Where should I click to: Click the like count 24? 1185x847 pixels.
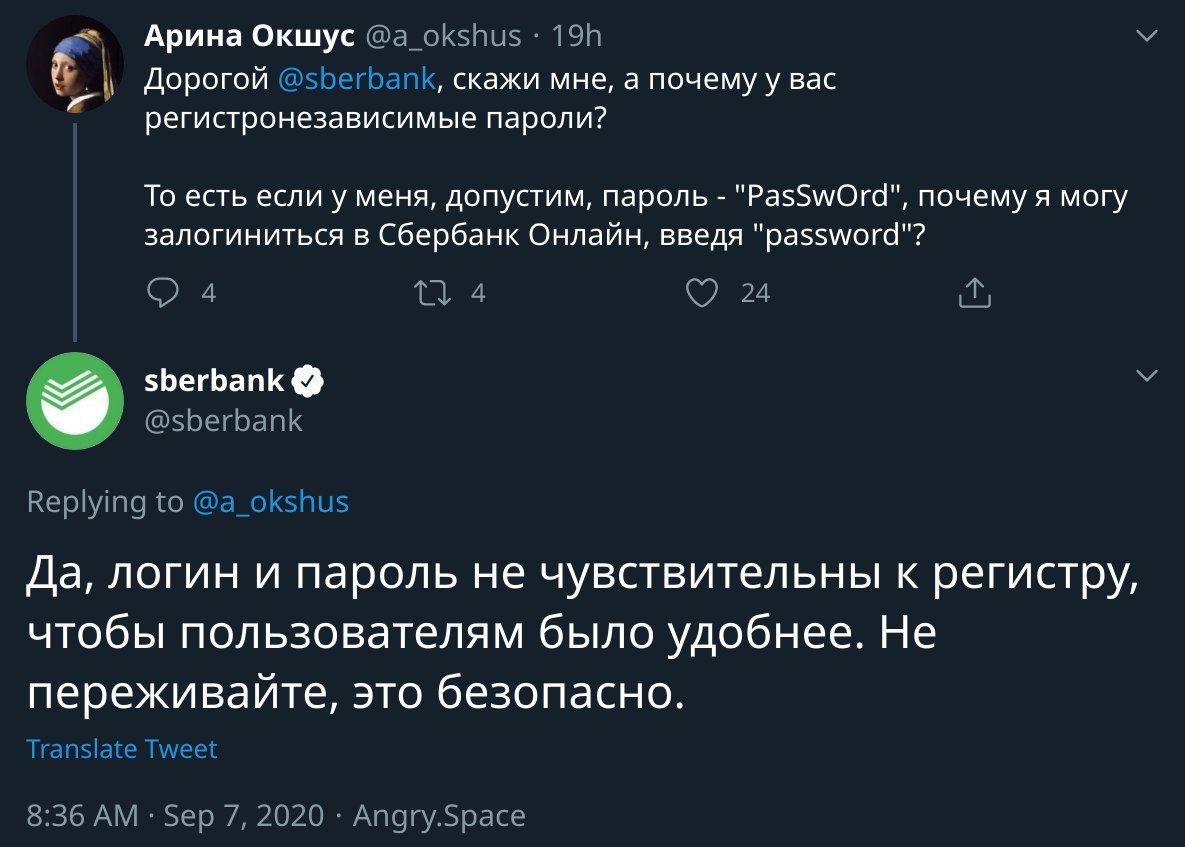pos(755,293)
